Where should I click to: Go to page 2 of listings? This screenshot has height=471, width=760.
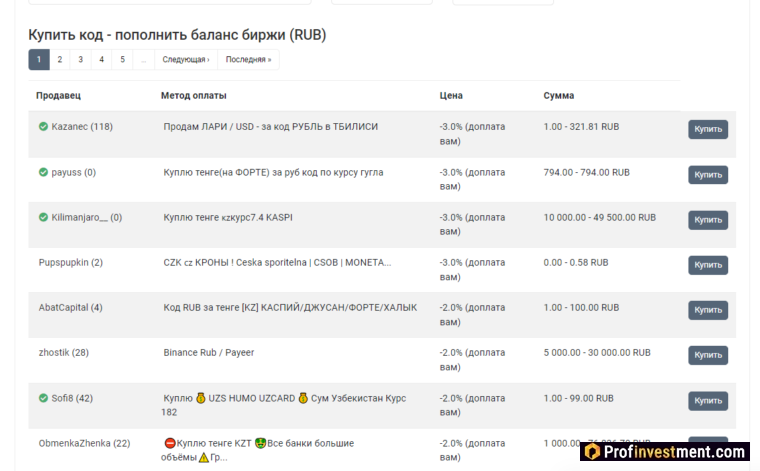(x=60, y=60)
